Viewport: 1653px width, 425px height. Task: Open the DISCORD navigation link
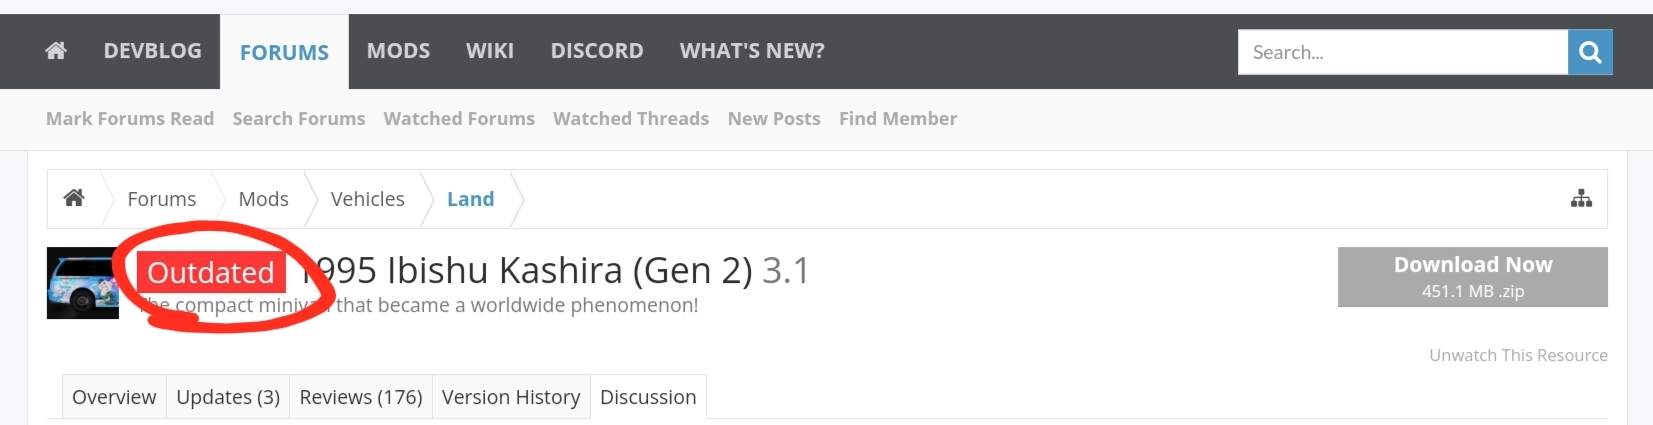click(x=597, y=51)
